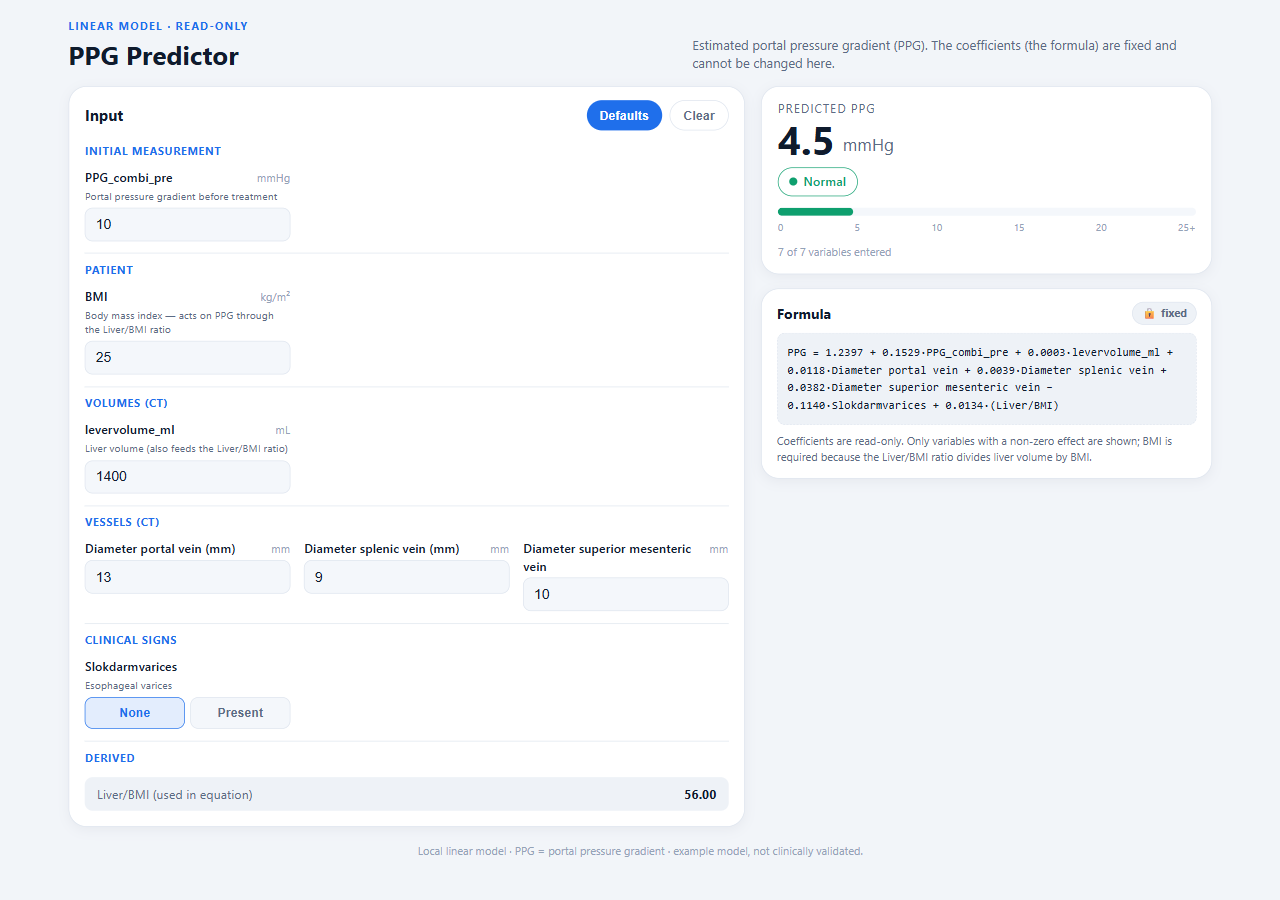Click the formula equation code box

point(987,379)
